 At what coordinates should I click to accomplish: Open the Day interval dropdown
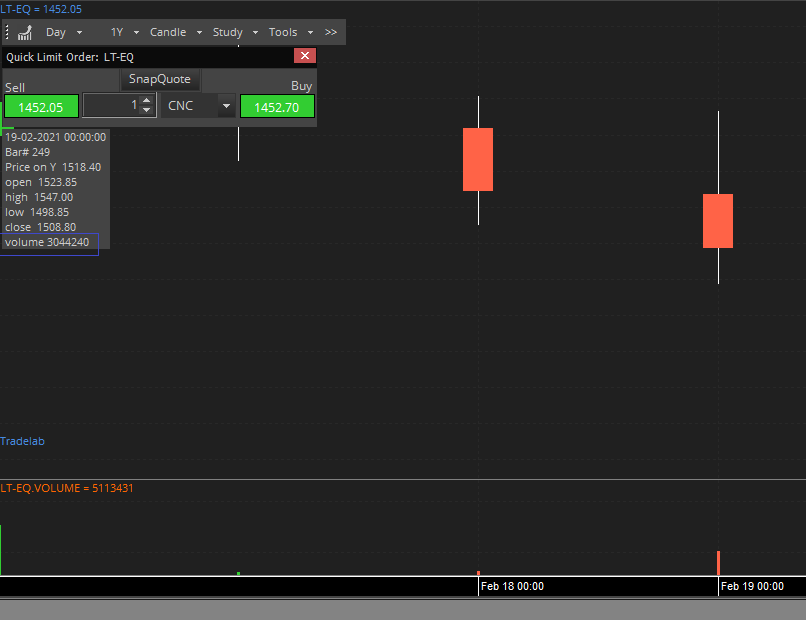tap(64, 32)
